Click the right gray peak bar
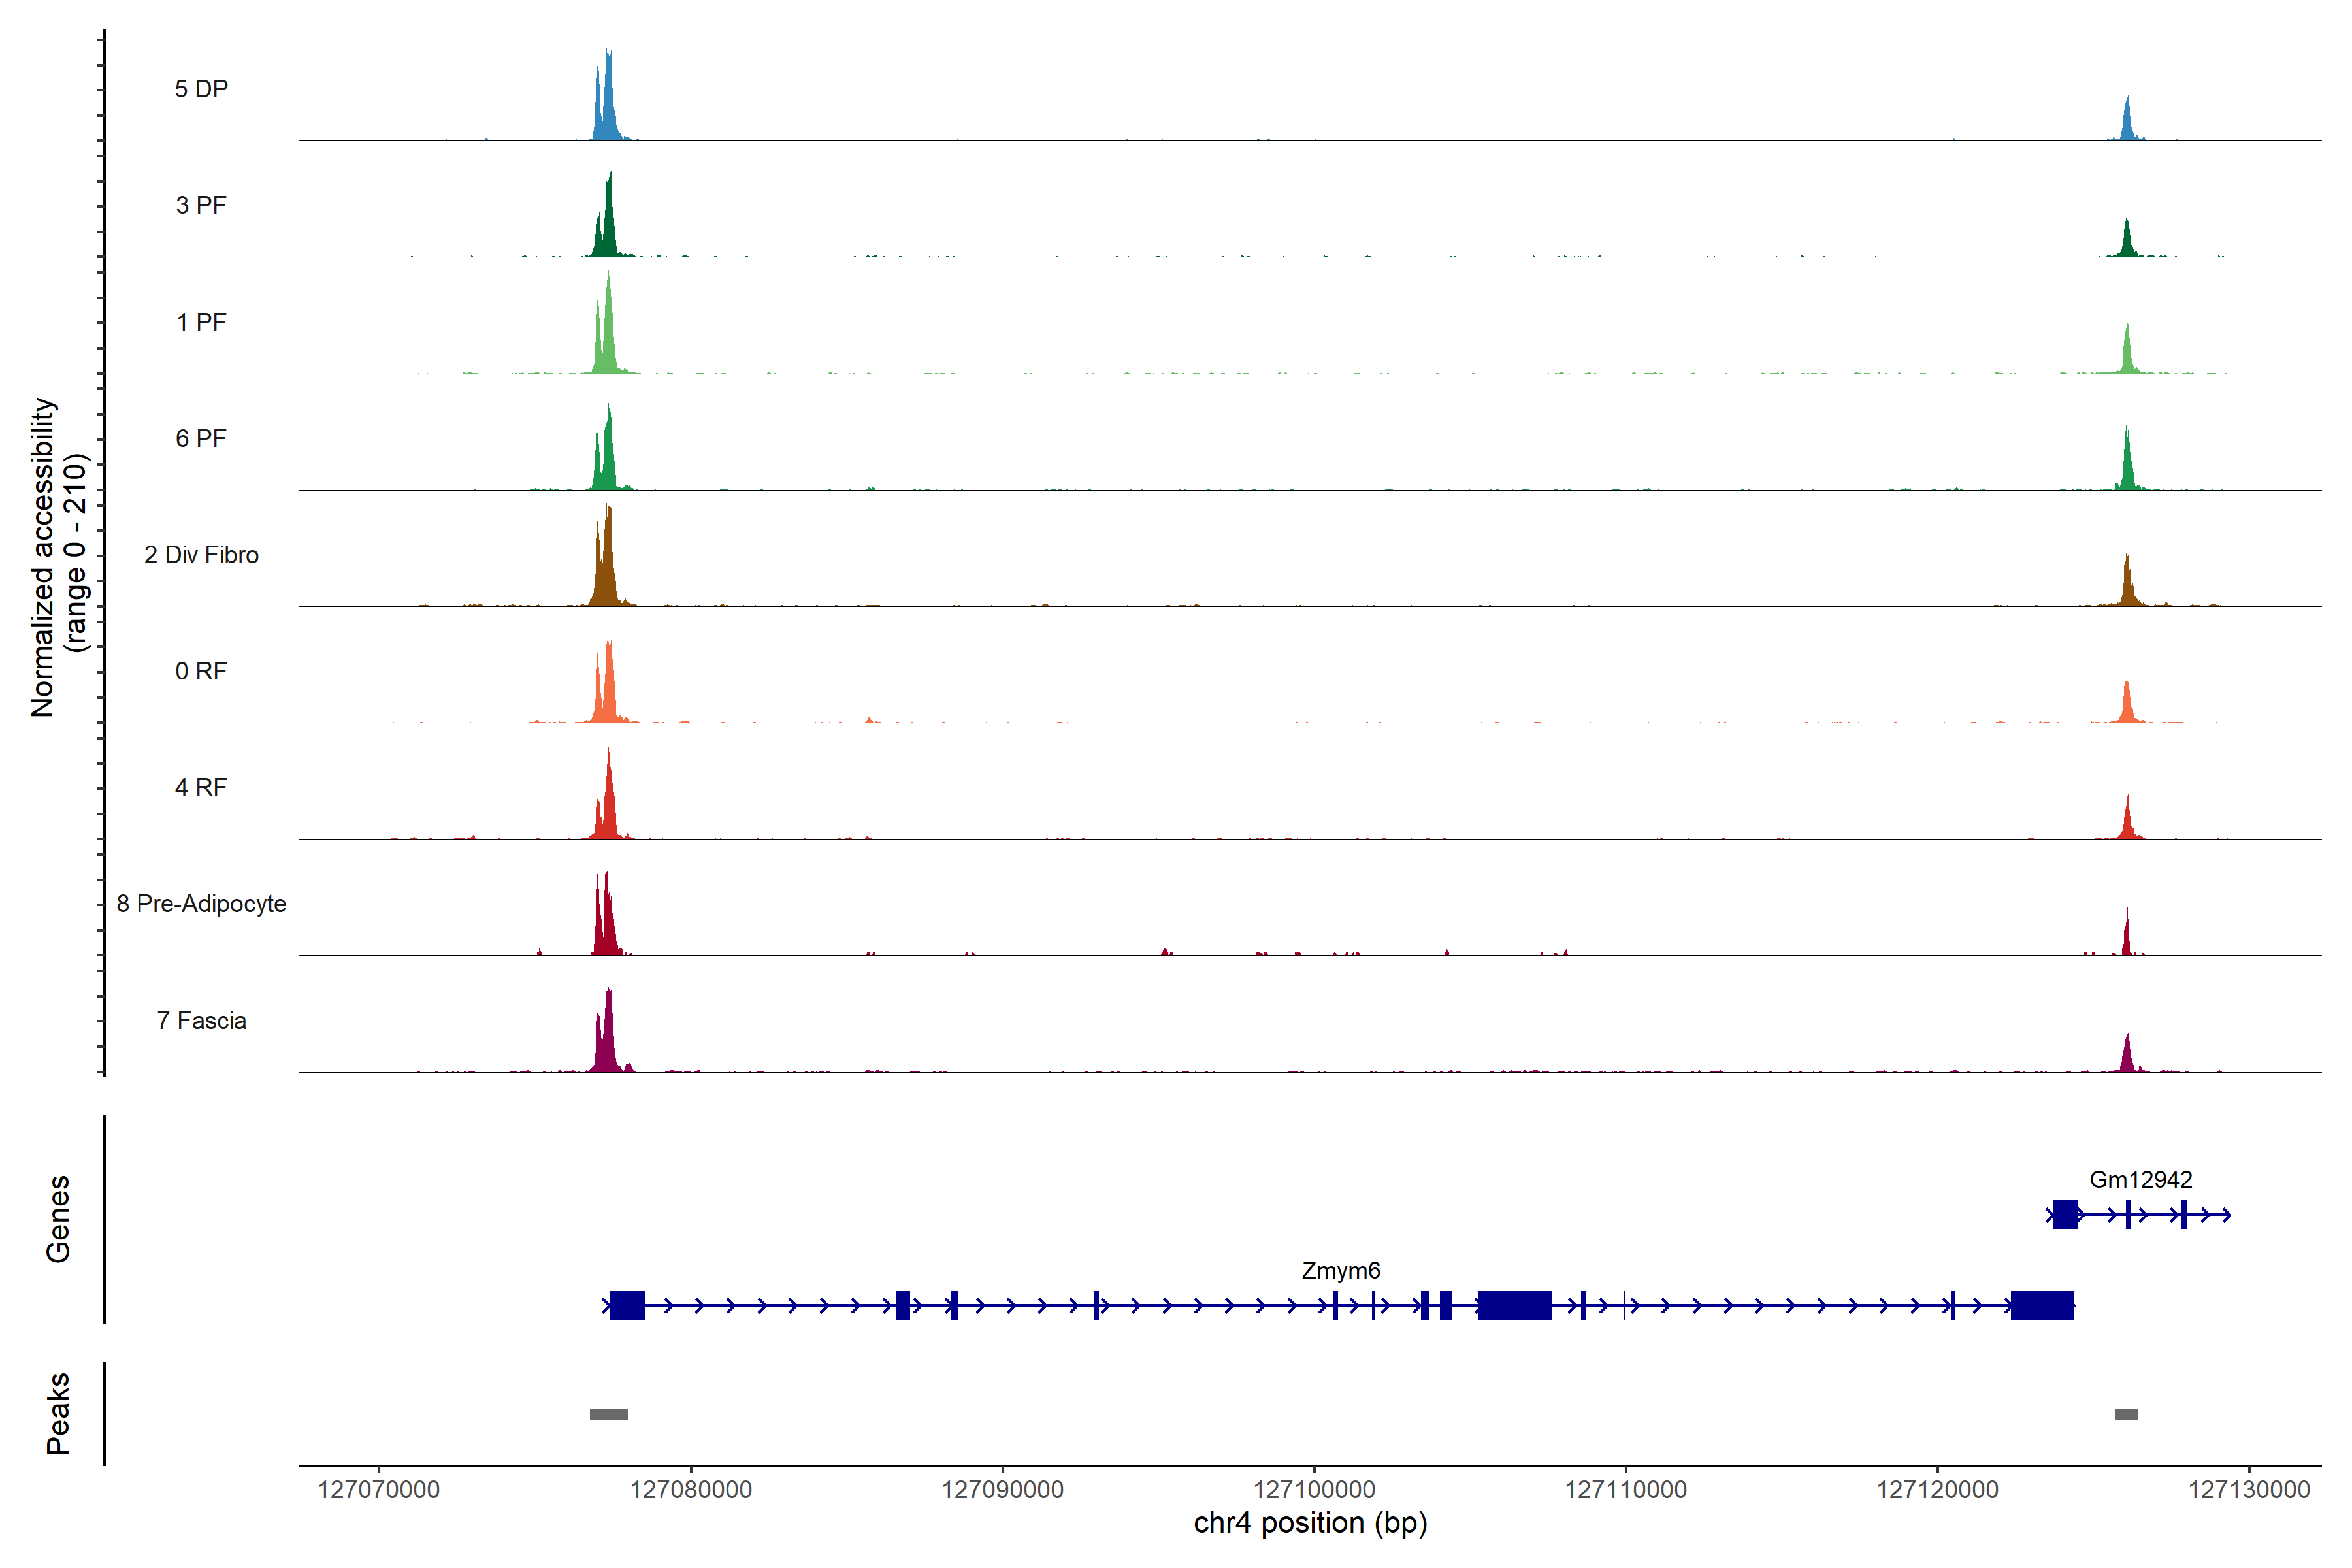Screen dimensions: 2352x1568 point(2126,1414)
